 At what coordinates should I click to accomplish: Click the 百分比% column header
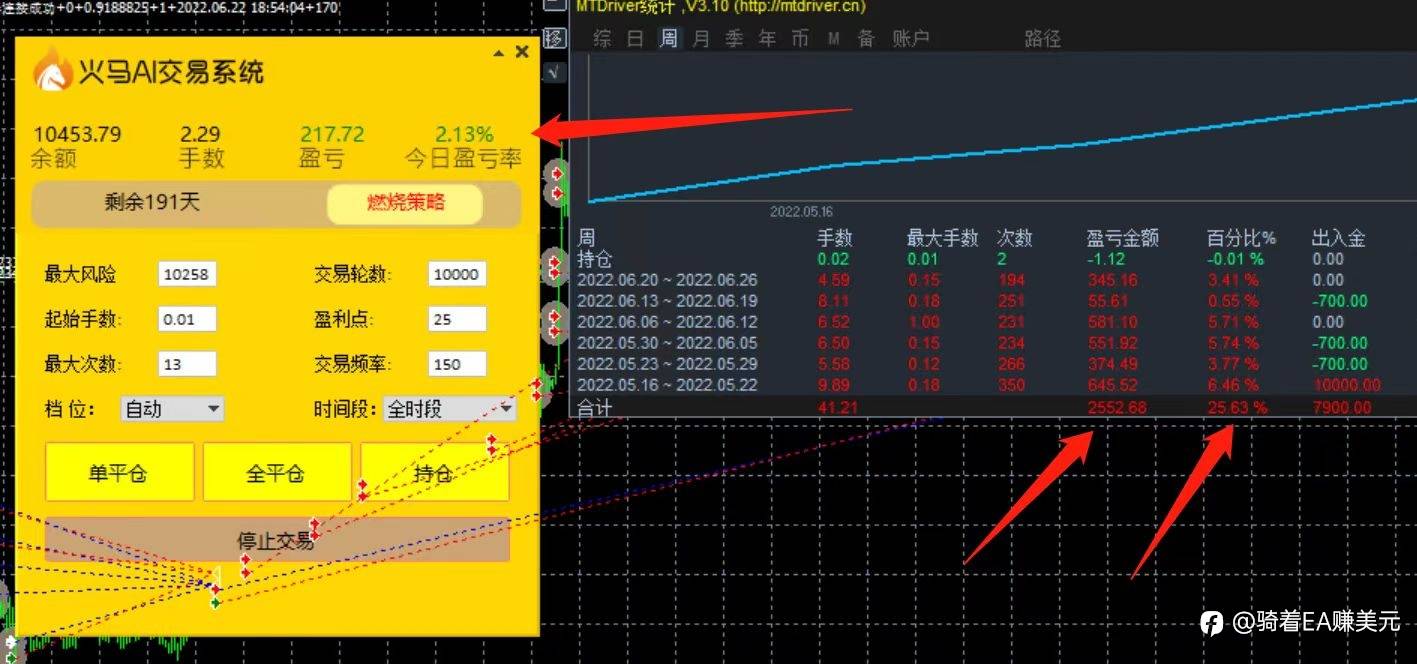tap(1242, 238)
